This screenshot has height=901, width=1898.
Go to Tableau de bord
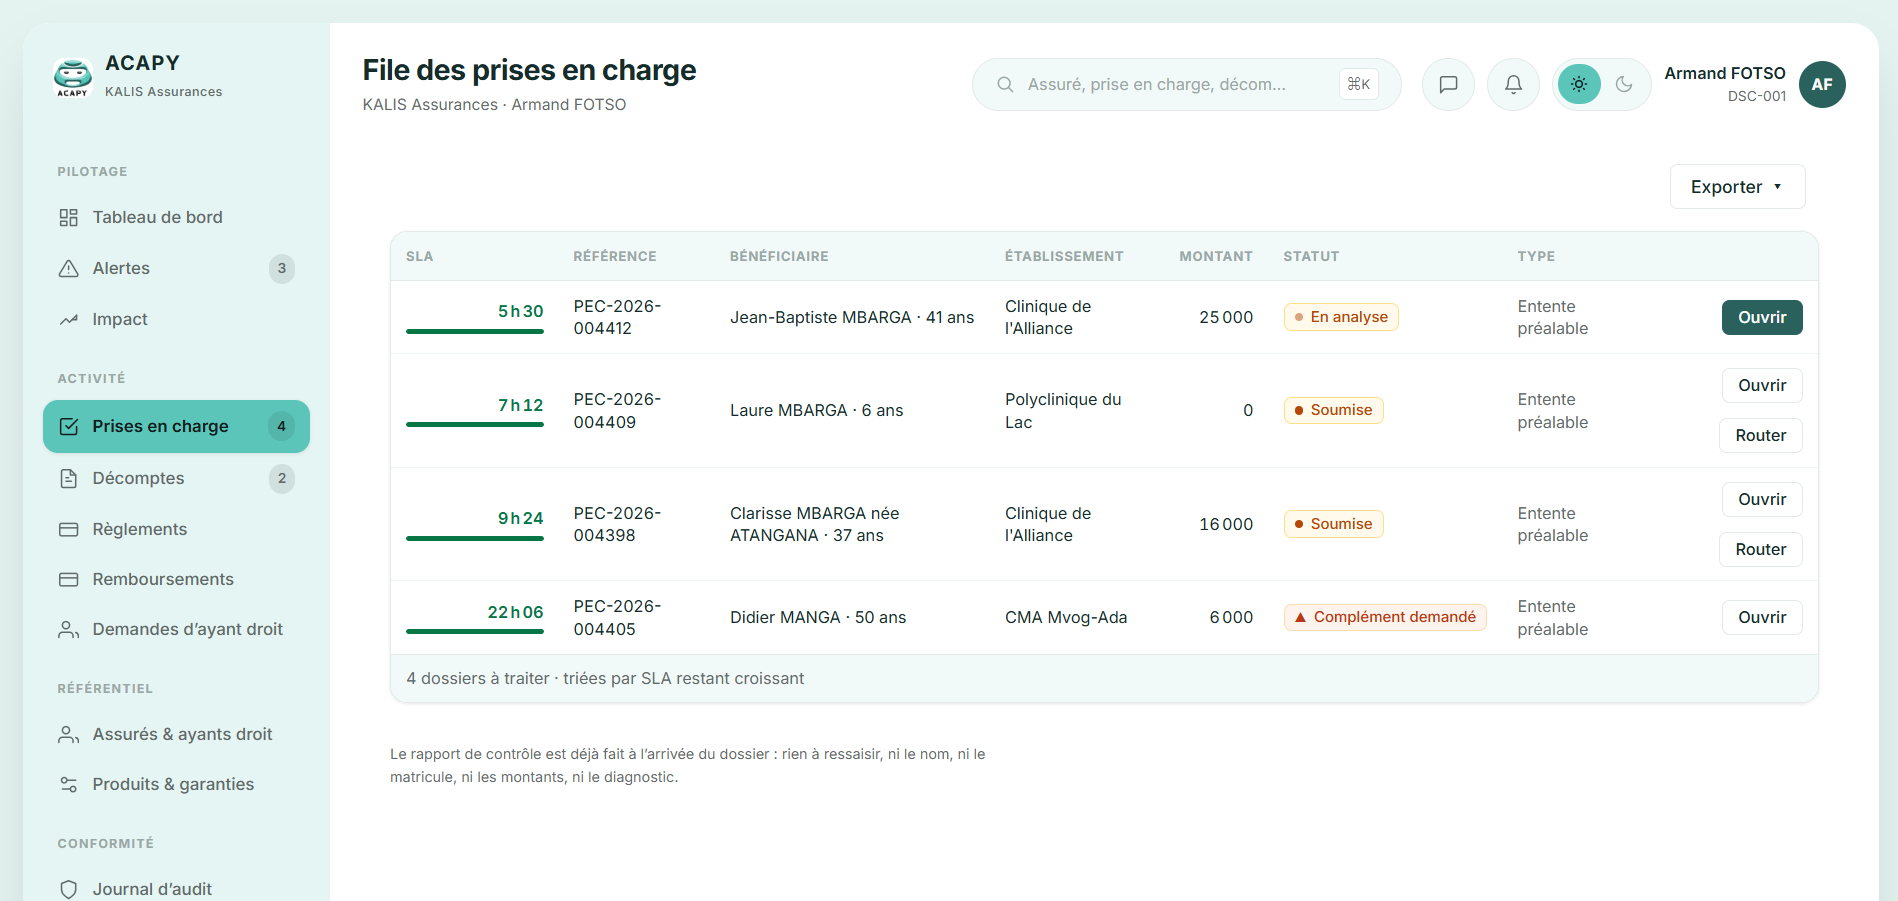176,217
